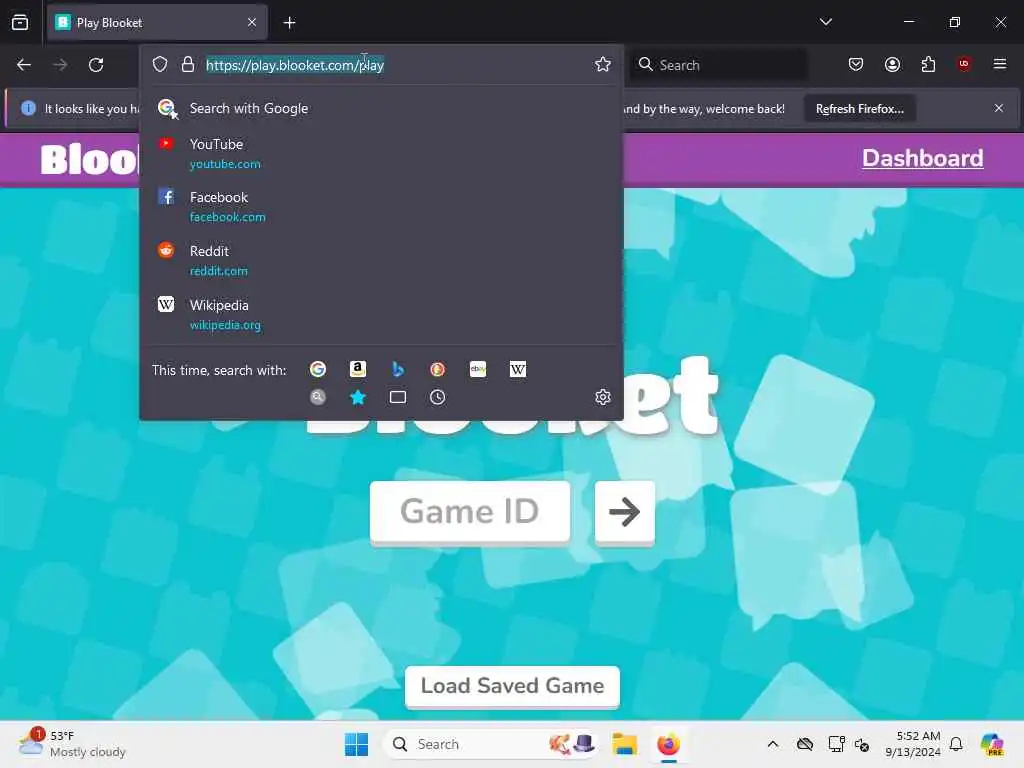Search open tabs using the tab icon
1024x768 pixels.
click(398, 397)
